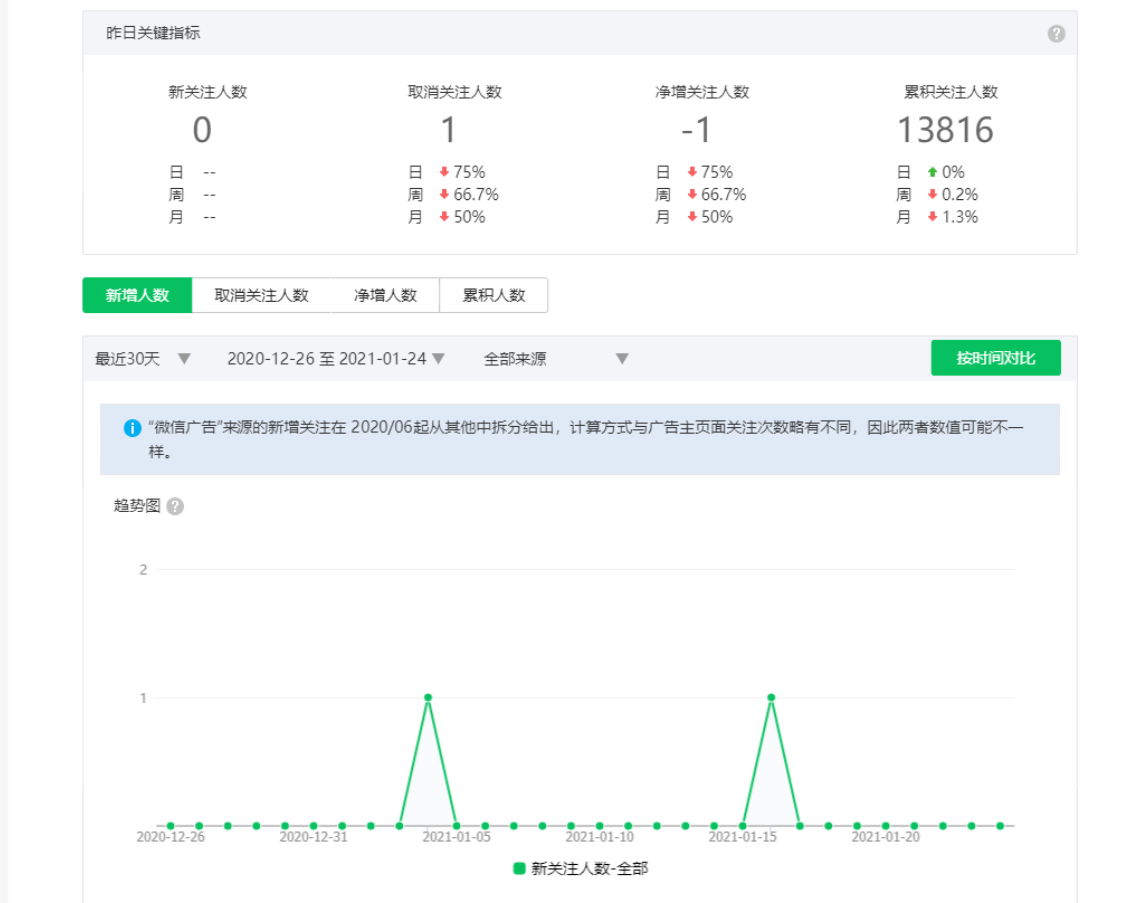
Task: Click the green legend swatch for 新关注人数
Action: (519, 868)
